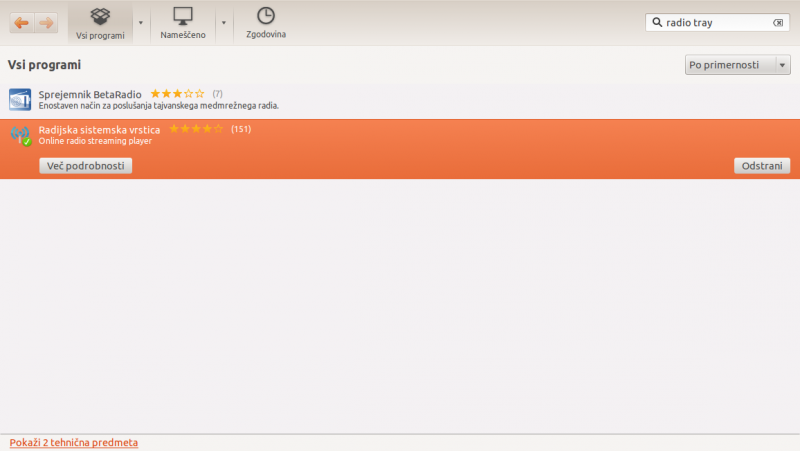Go forward with the right arrow button

click(x=46, y=22)
